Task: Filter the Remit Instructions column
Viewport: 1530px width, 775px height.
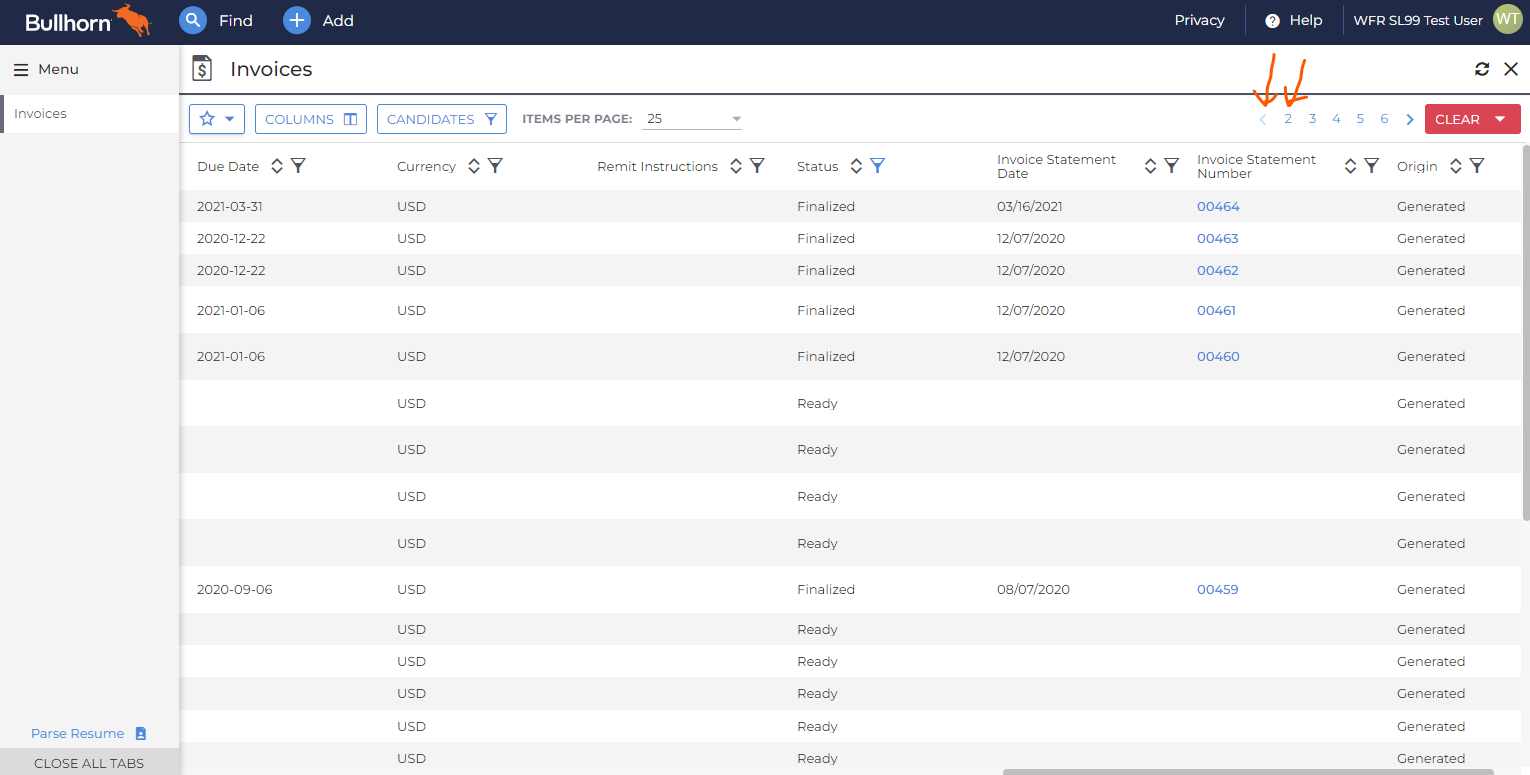Action: pos(757,166)
